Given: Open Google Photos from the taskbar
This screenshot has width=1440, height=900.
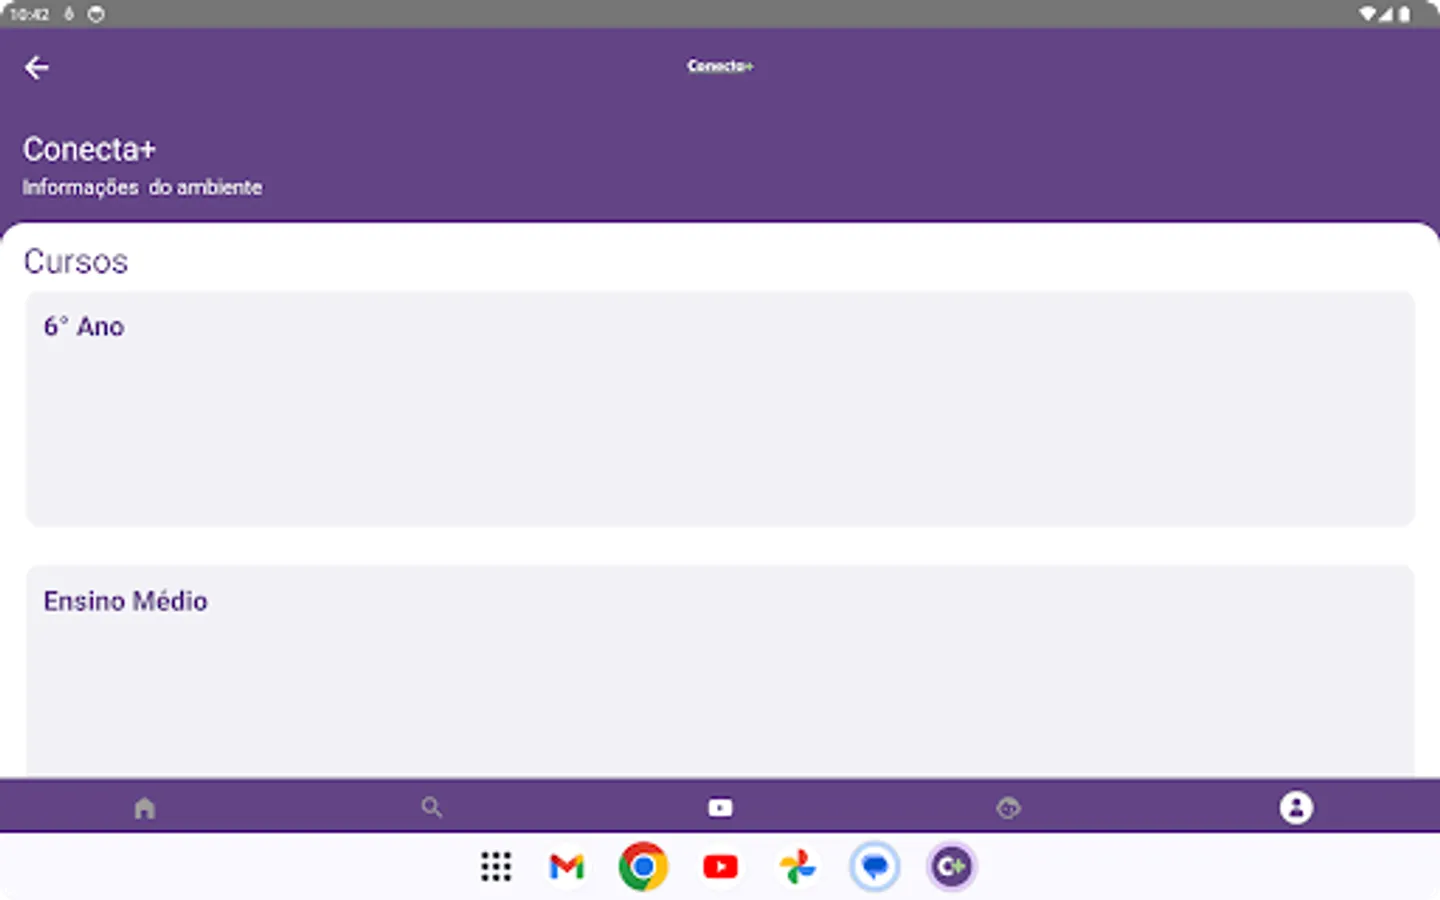Looking at the screenshot, I should (x=797, y=867).
